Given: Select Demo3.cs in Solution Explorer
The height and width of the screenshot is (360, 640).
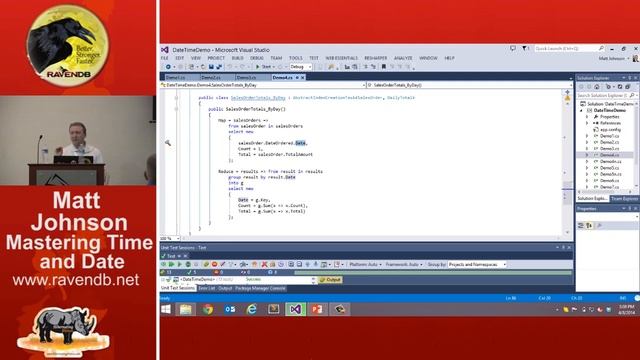Looking at the screenshot, I should (609, 149).
